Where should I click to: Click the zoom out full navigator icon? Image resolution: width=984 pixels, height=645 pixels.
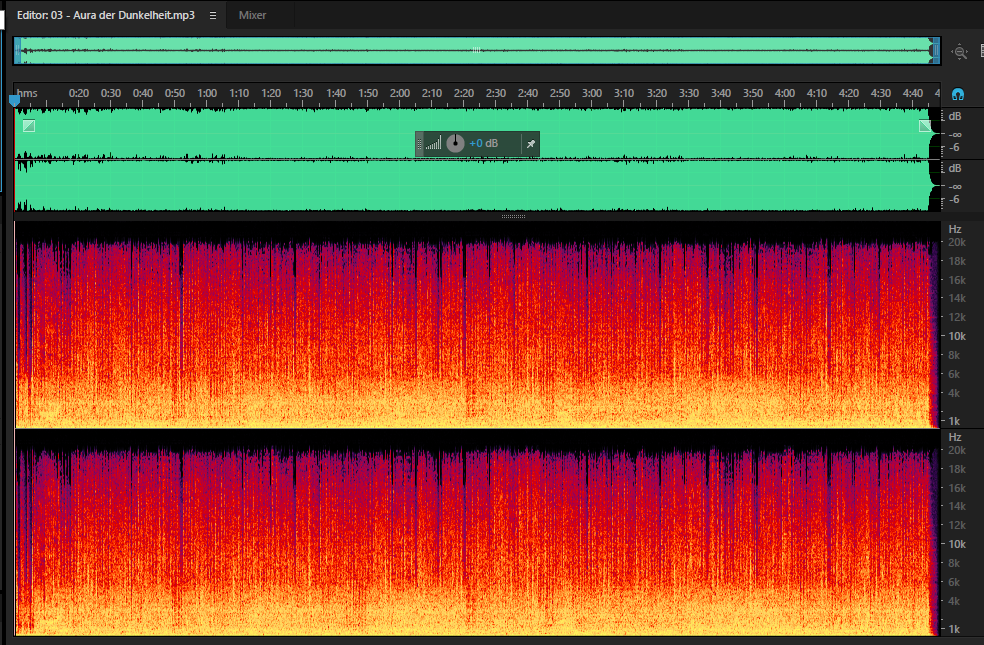[960, 52]
